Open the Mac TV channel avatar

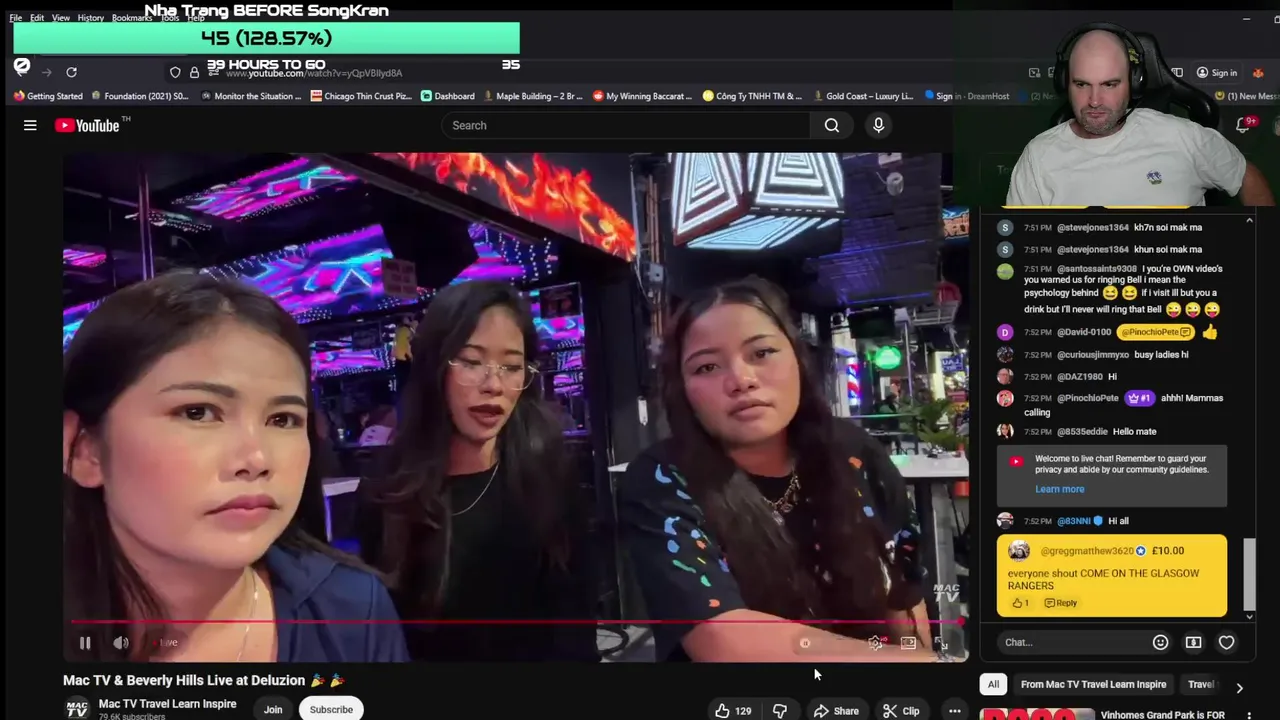(77, 709)
